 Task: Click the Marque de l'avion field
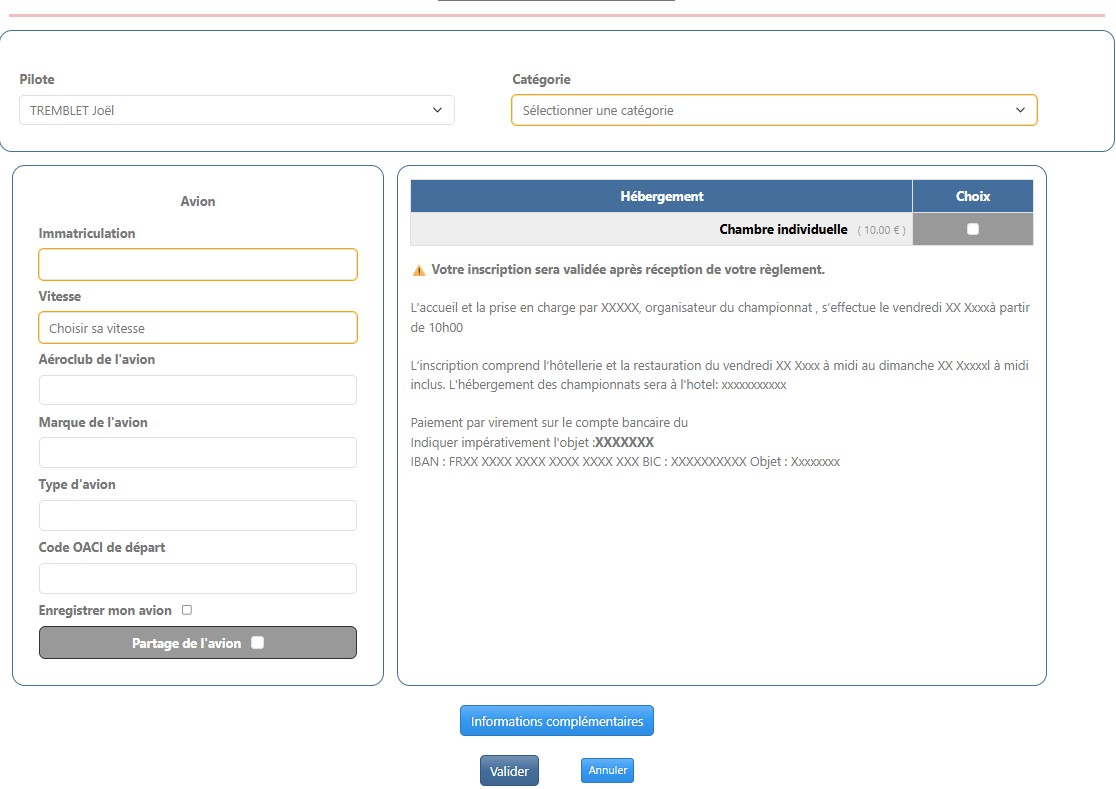tap(198, 452)
